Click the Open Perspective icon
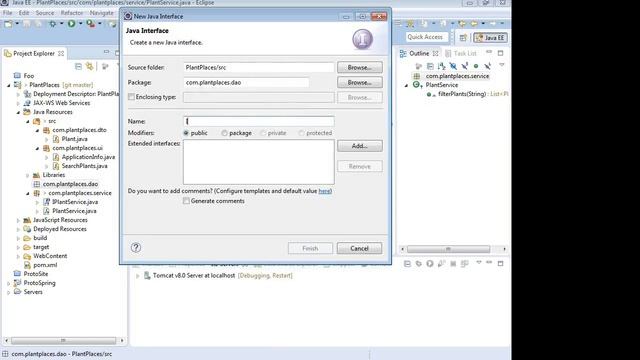 pos(463,38)
